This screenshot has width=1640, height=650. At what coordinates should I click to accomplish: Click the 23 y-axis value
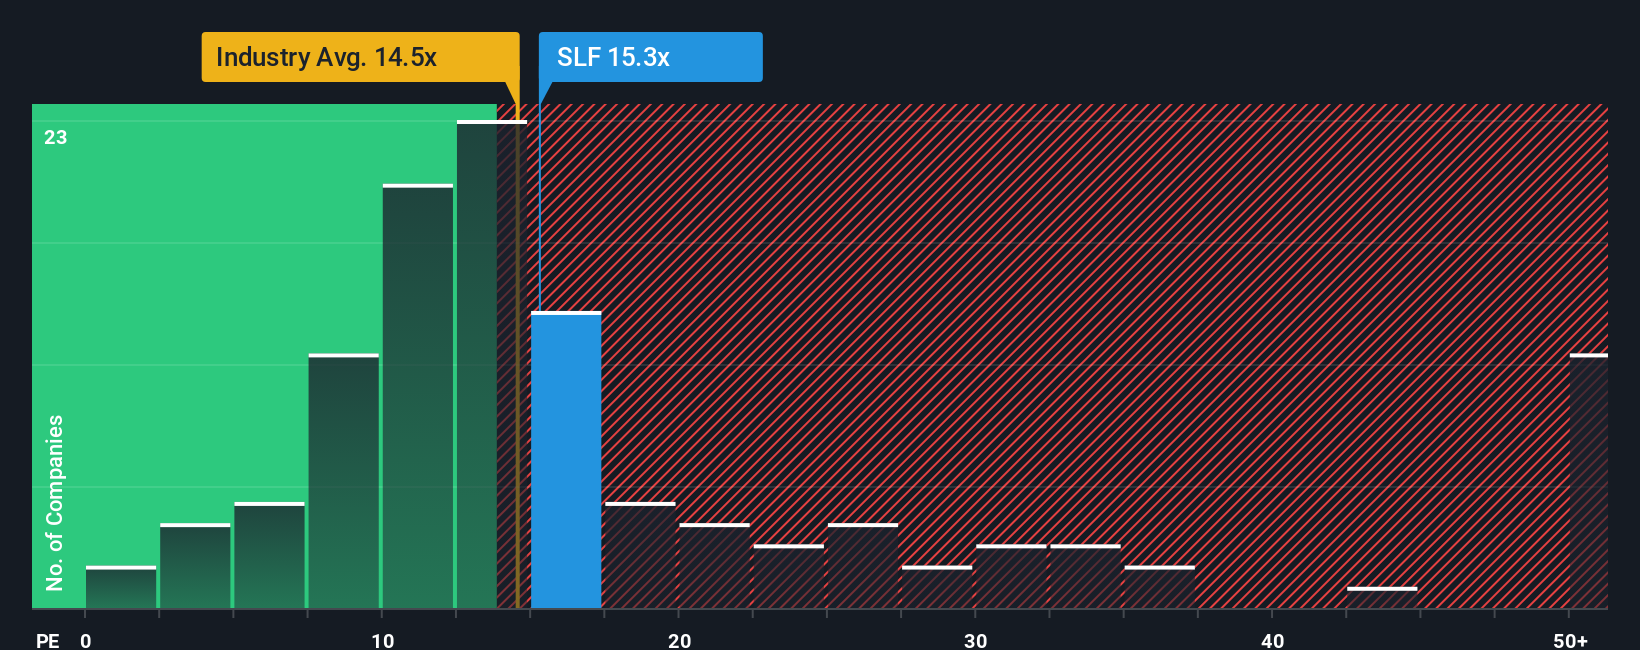point(56,137)
